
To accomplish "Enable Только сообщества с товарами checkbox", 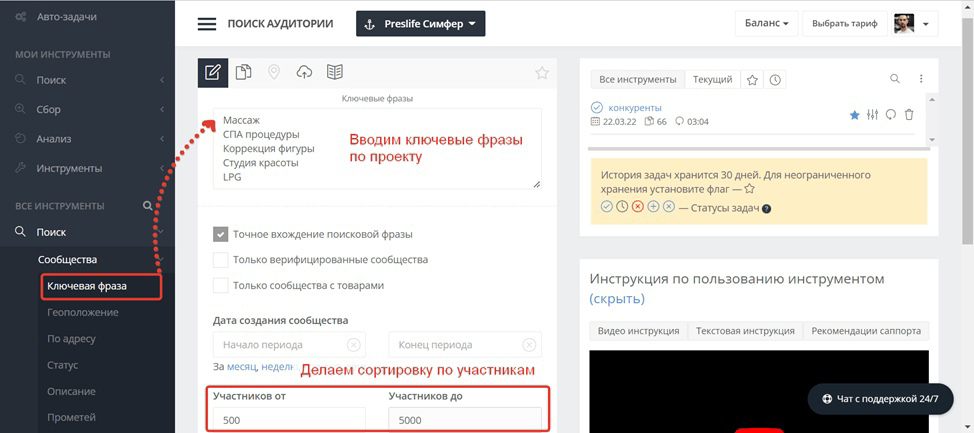I will 221,286.
